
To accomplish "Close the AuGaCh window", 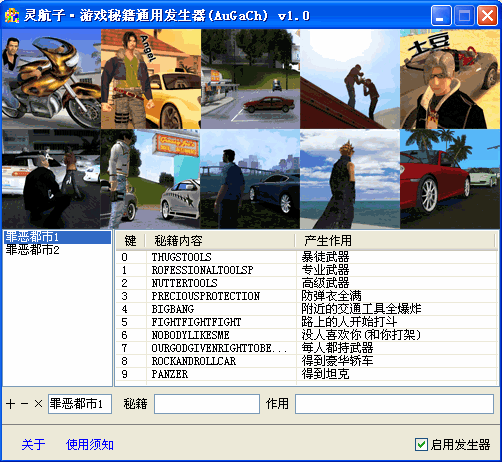I will [x=487, y=16].
